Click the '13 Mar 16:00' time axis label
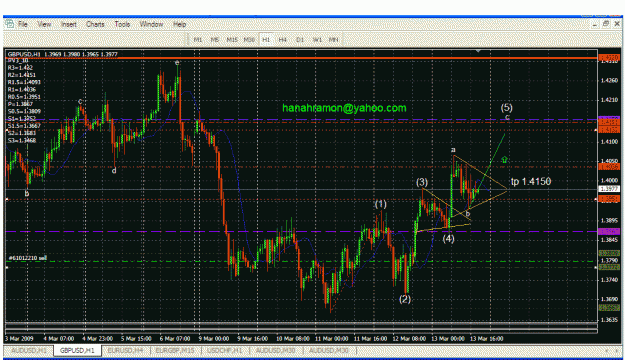Viewport: 625px width, 360px height. pyautogui.click(x=486, y=338)
